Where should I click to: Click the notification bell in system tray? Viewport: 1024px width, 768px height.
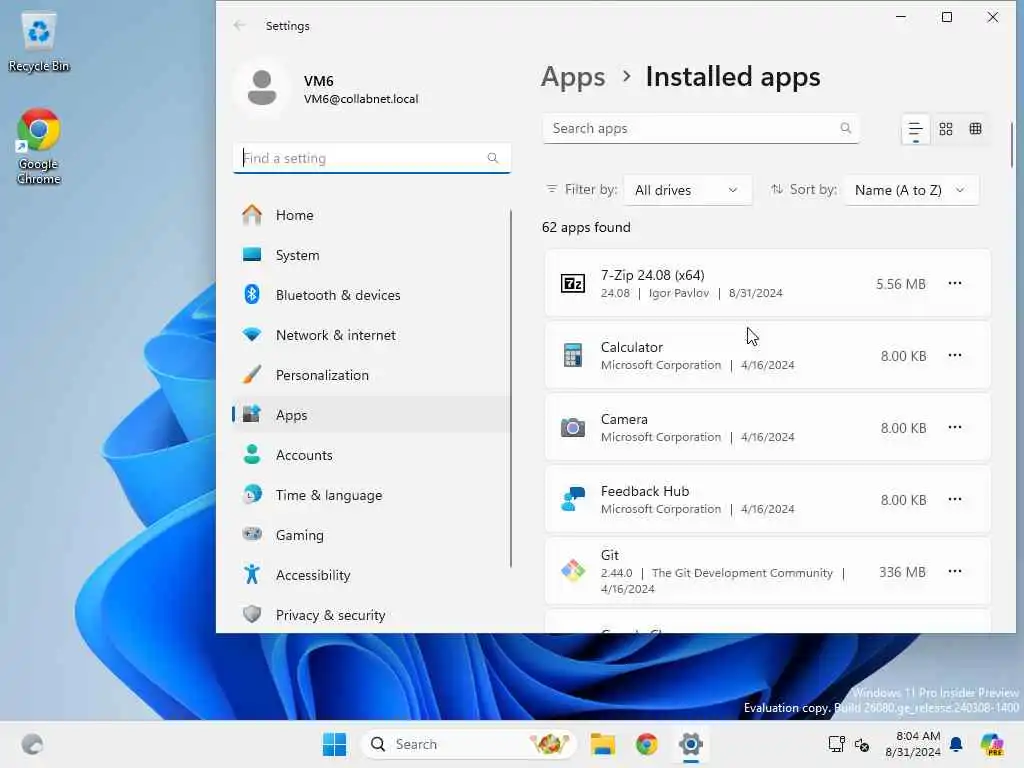pos(956,744)
